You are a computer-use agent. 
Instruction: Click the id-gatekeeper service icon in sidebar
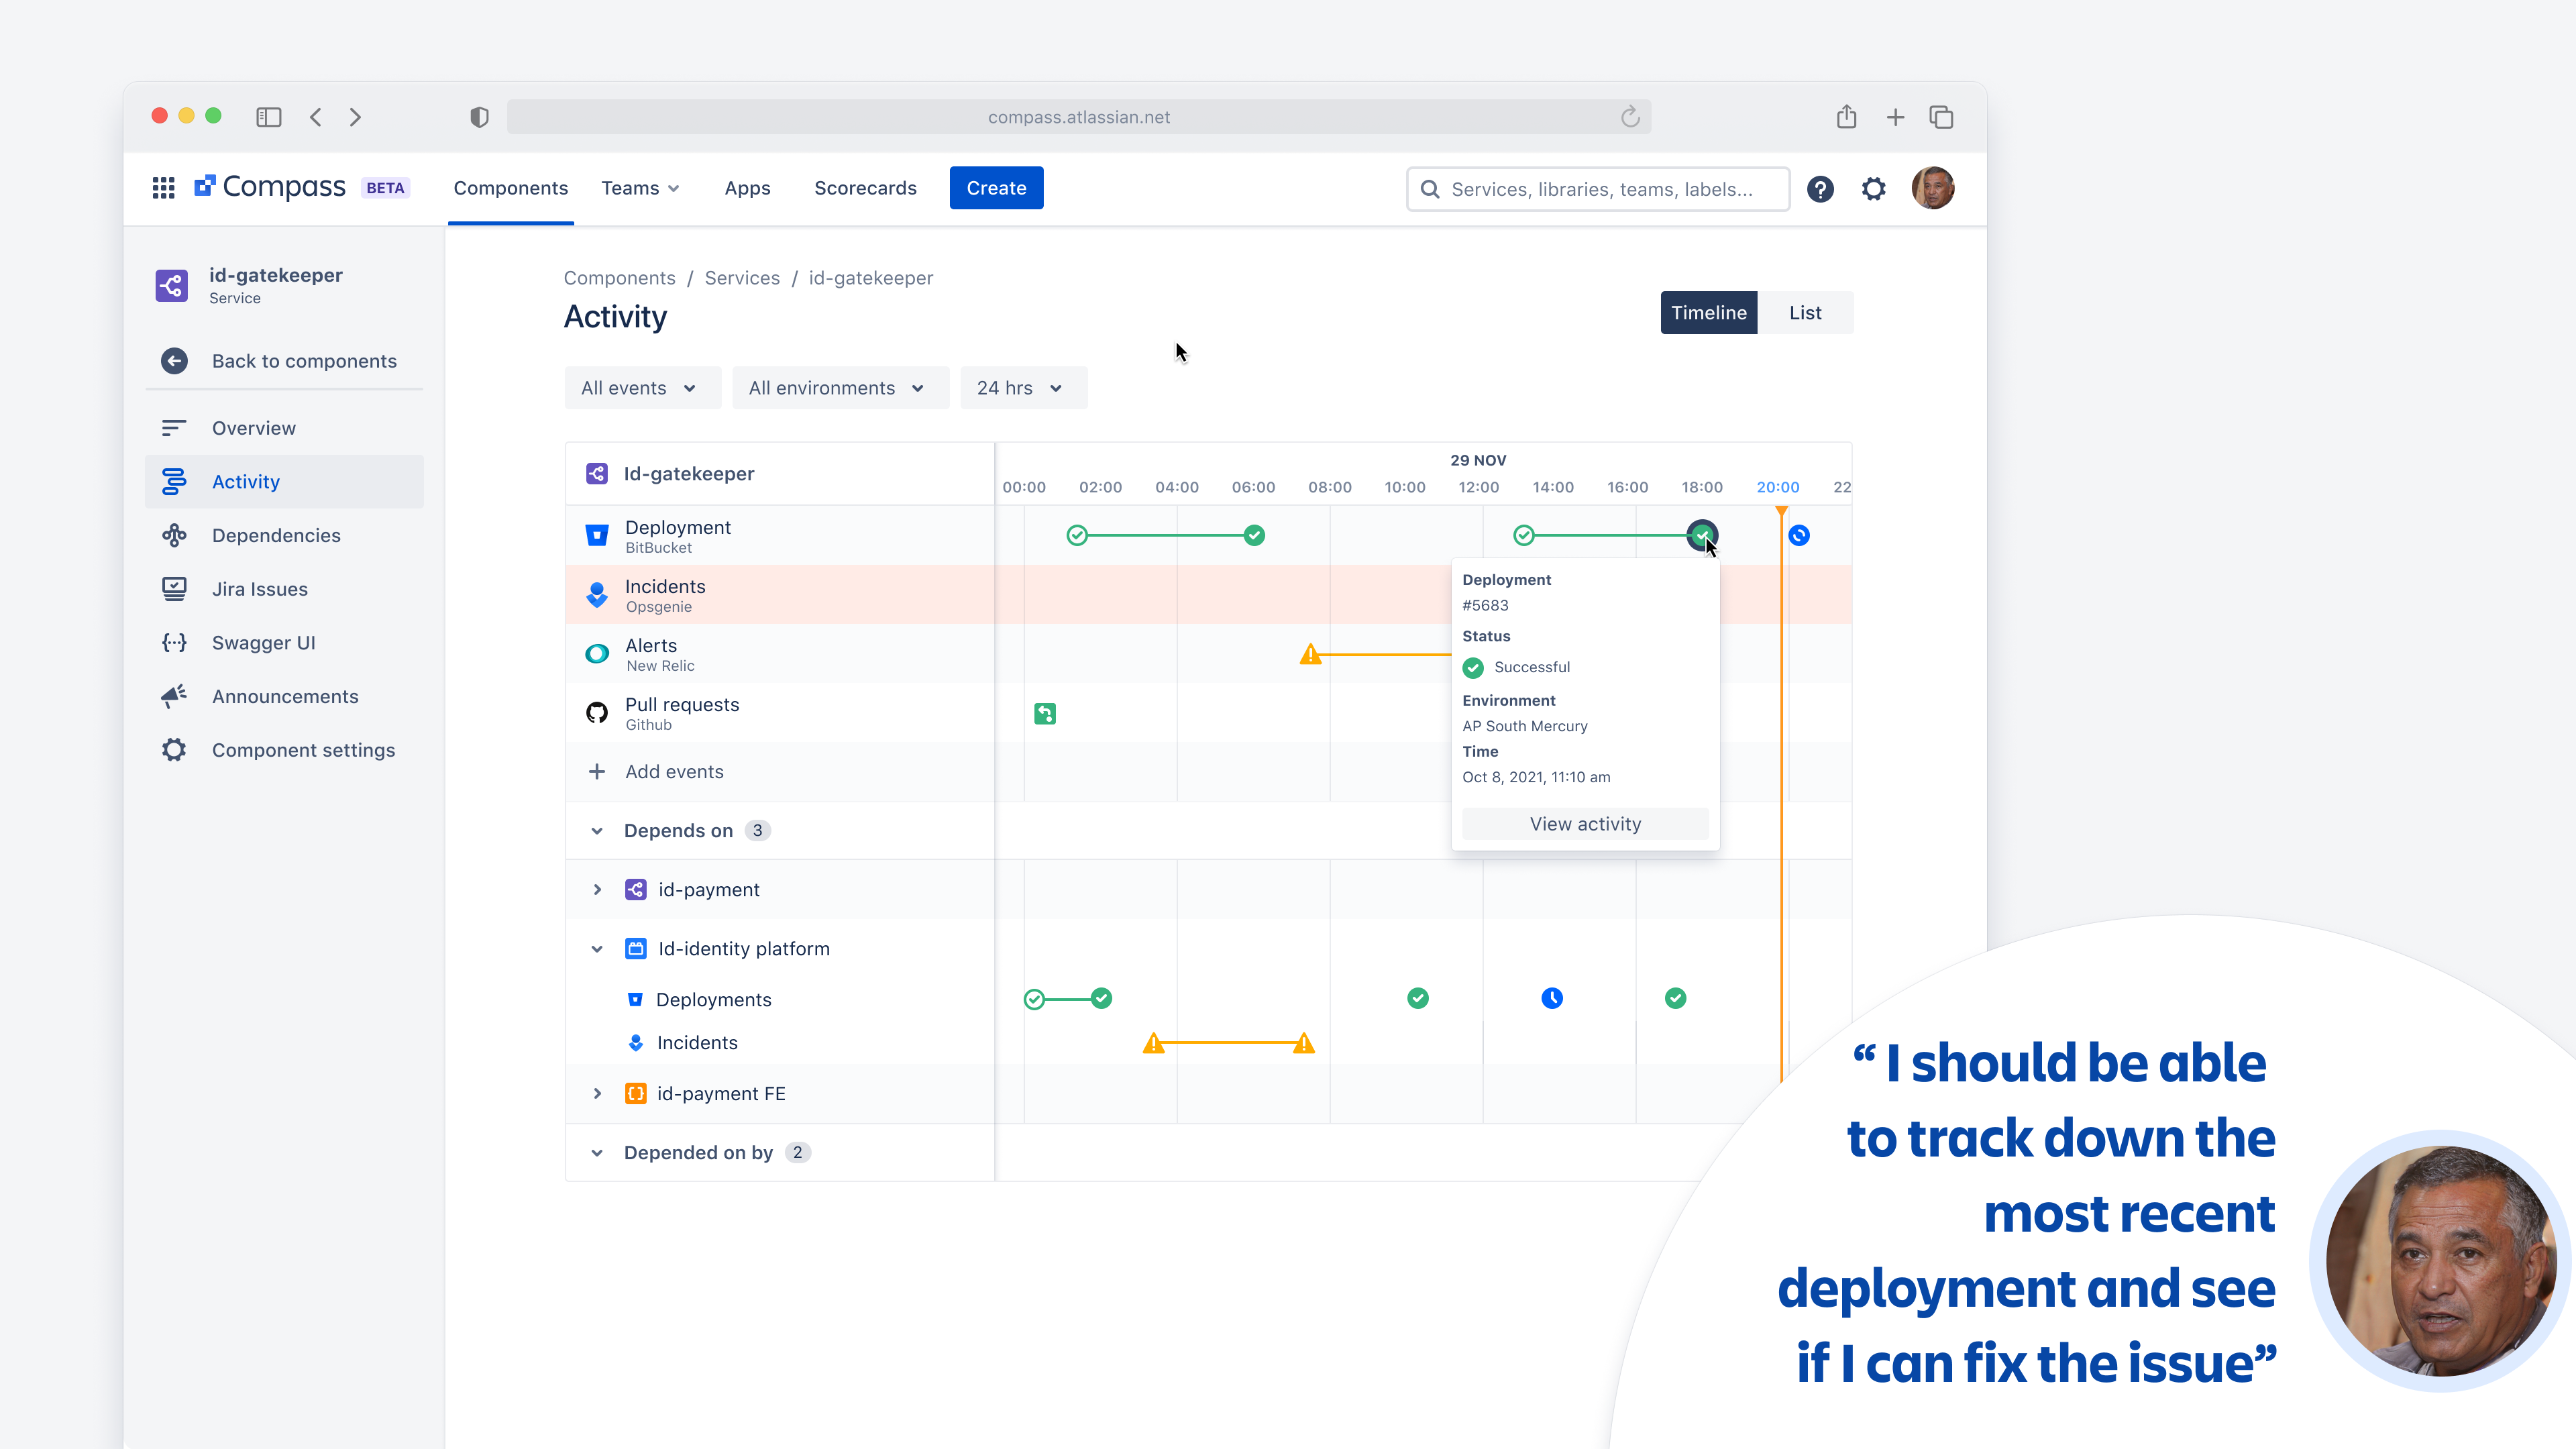click(172, 285)
